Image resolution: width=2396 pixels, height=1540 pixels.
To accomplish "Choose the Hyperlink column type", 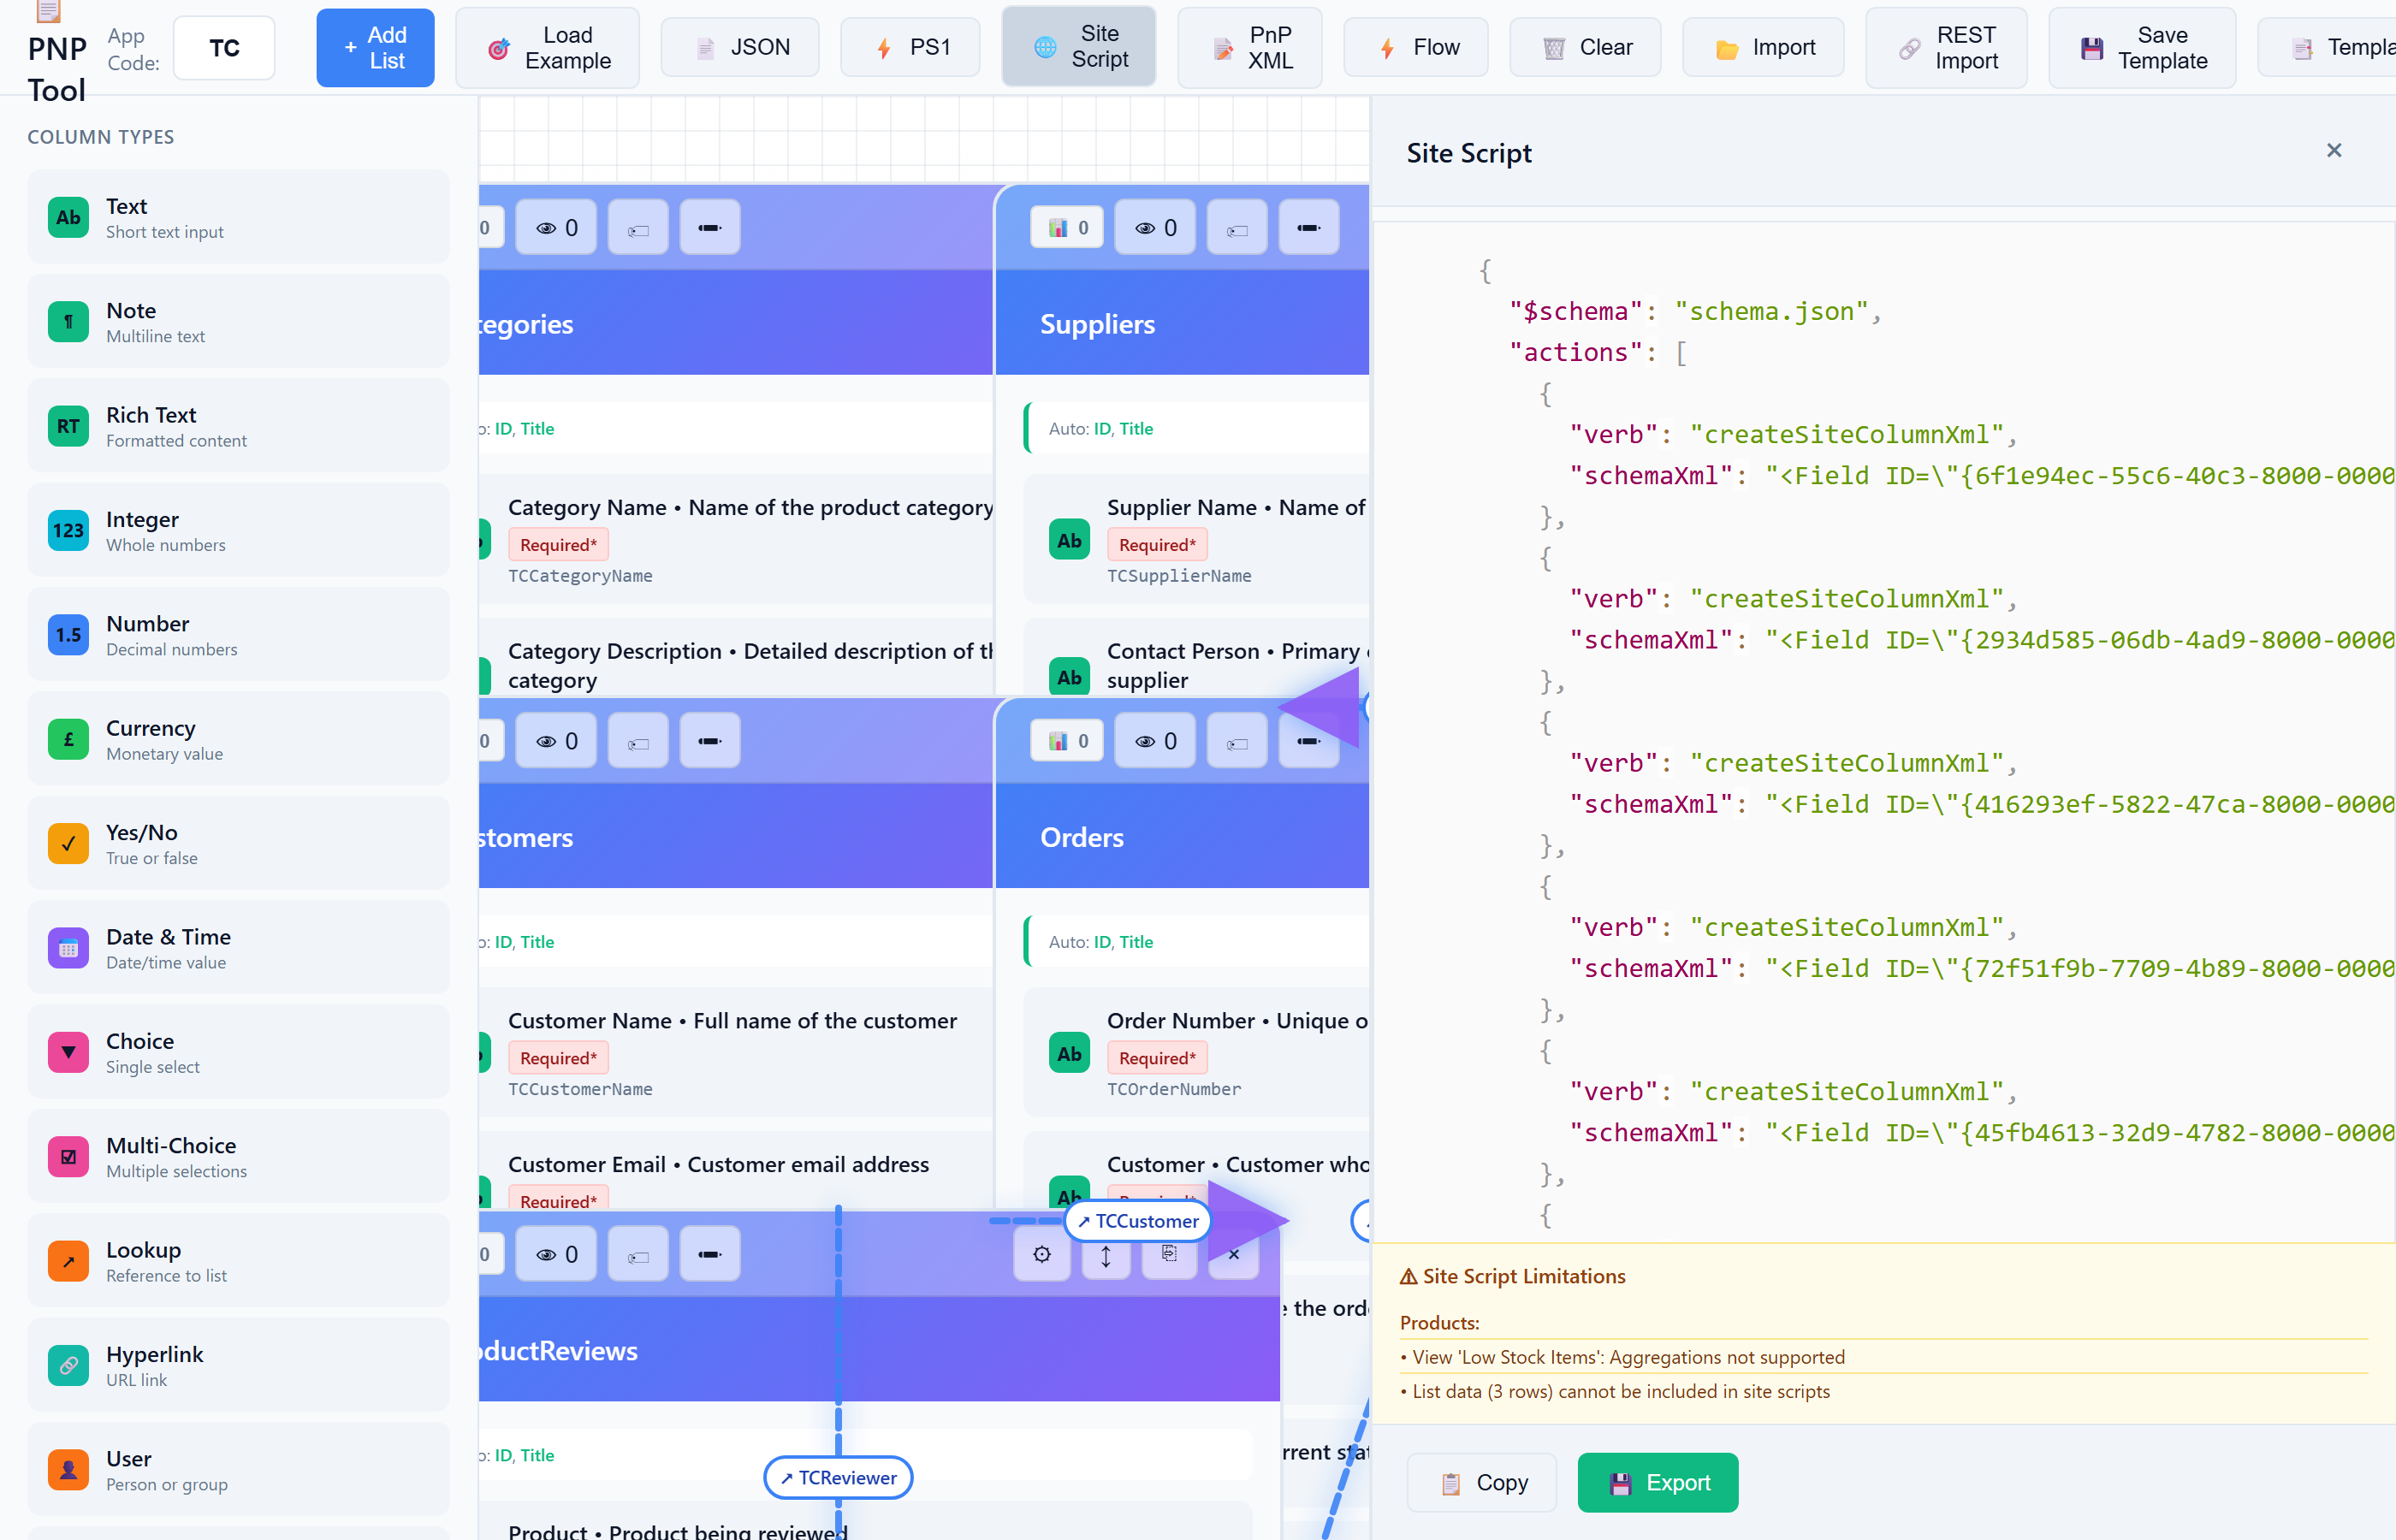I will point(238,1366).
